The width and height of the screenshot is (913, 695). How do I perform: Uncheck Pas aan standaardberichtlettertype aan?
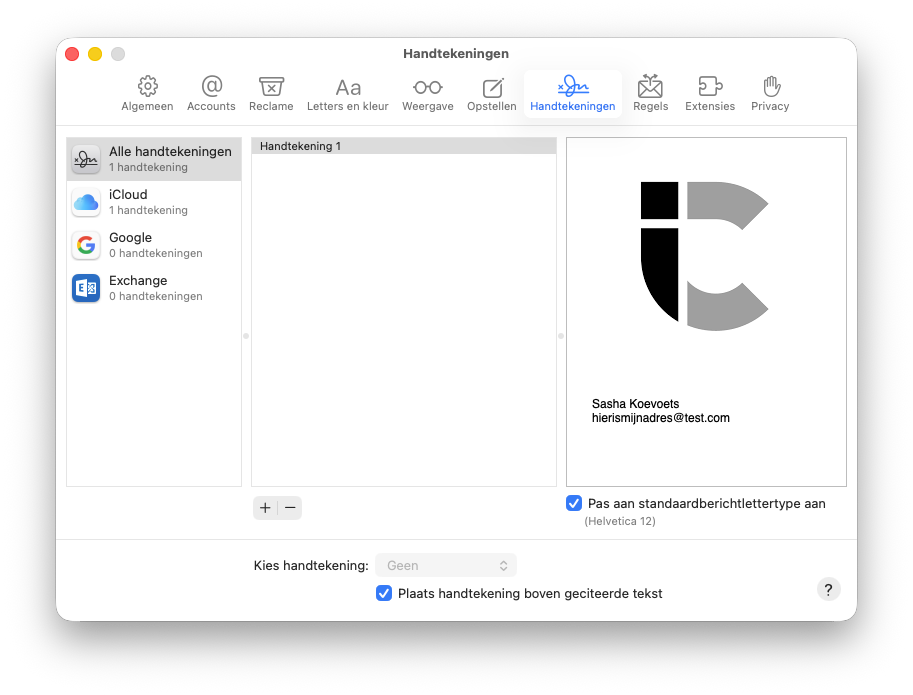(574, 503)
